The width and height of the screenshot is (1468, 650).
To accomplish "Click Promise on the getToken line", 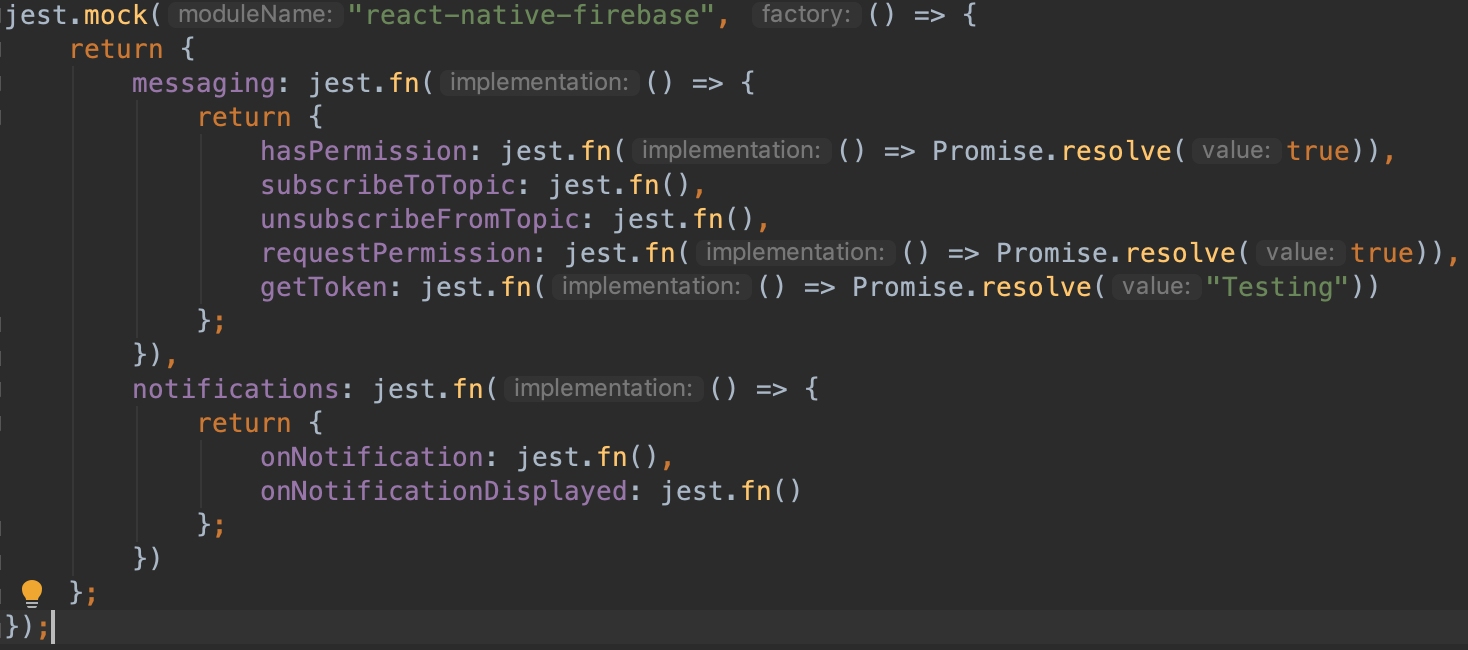I will point(908,287).
